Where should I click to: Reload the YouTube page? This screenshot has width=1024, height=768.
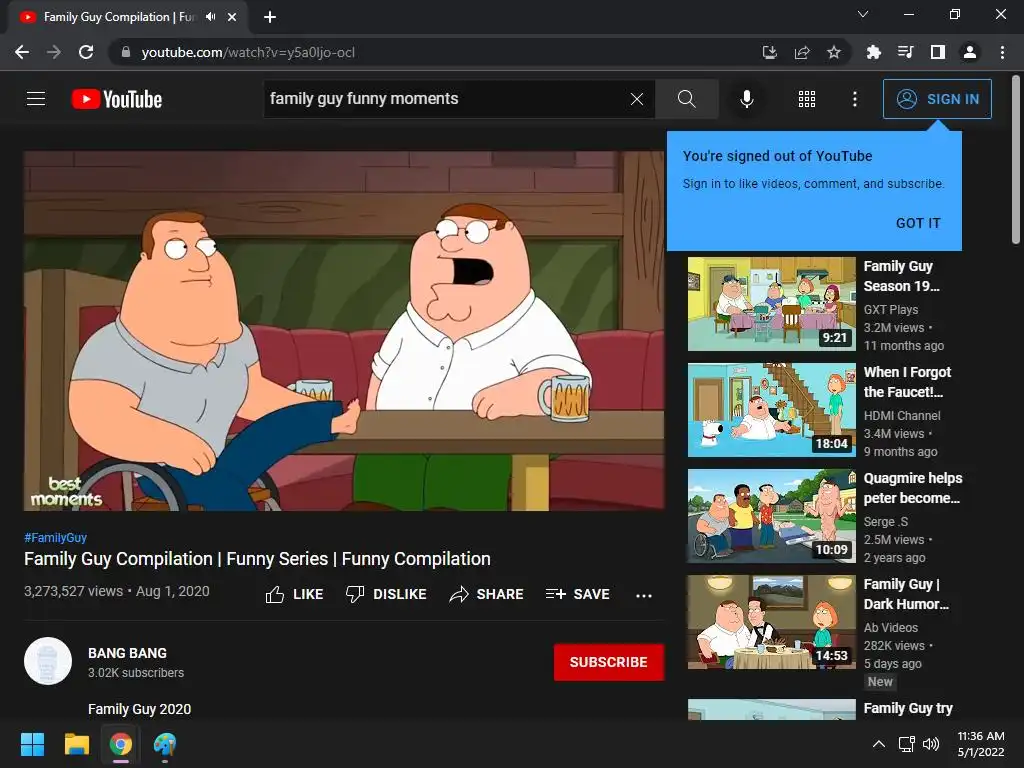pos(86,52)
